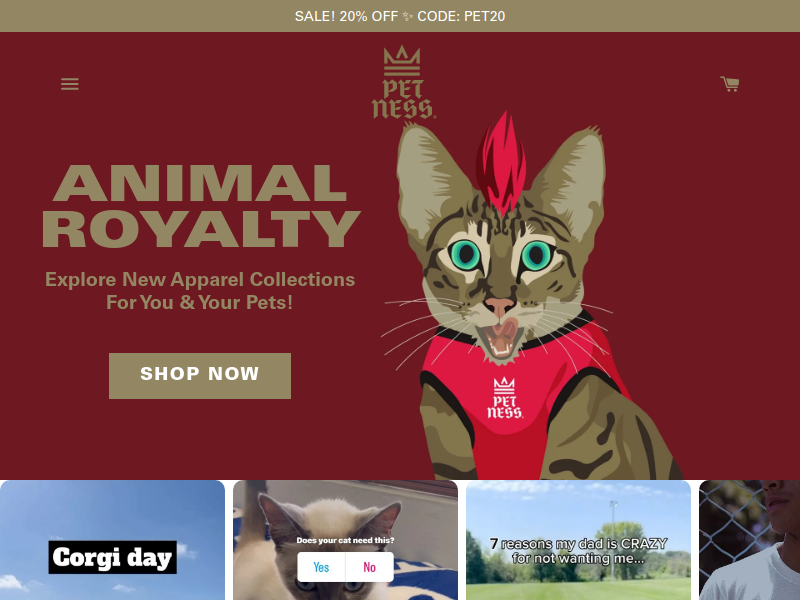Click the PET20 sale announcement banner

pos(400,16)
